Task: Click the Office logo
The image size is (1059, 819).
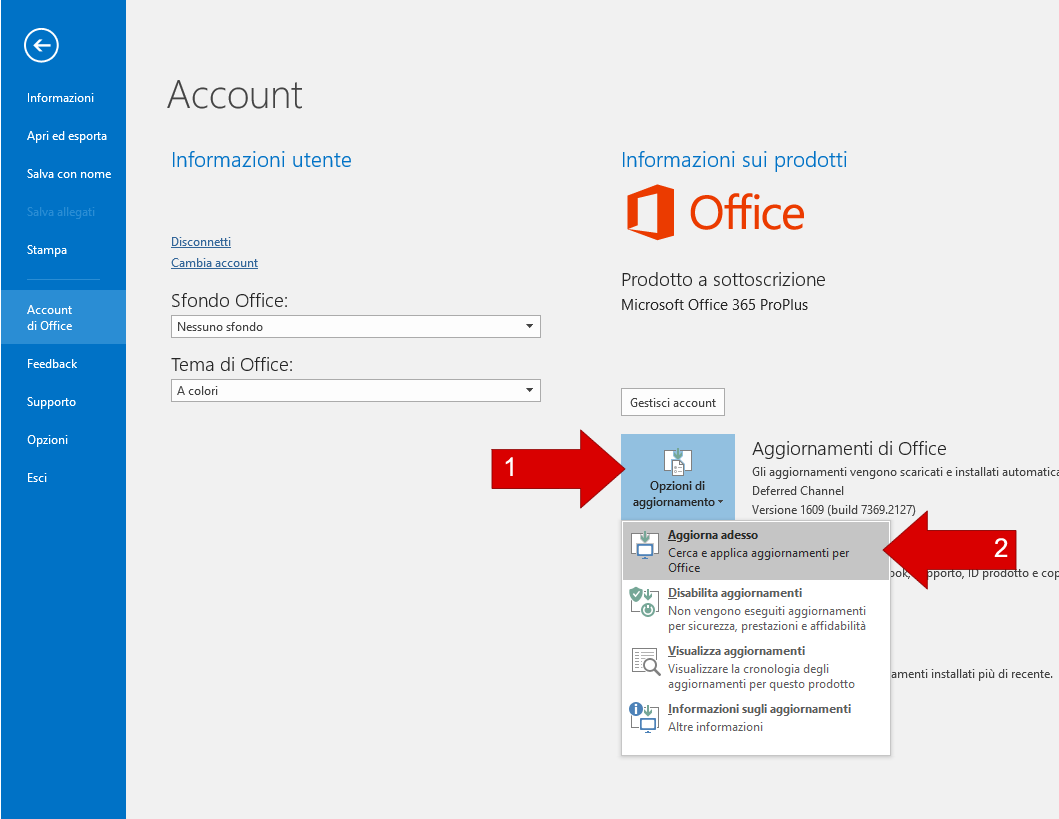Action: [x=716, y=212]
